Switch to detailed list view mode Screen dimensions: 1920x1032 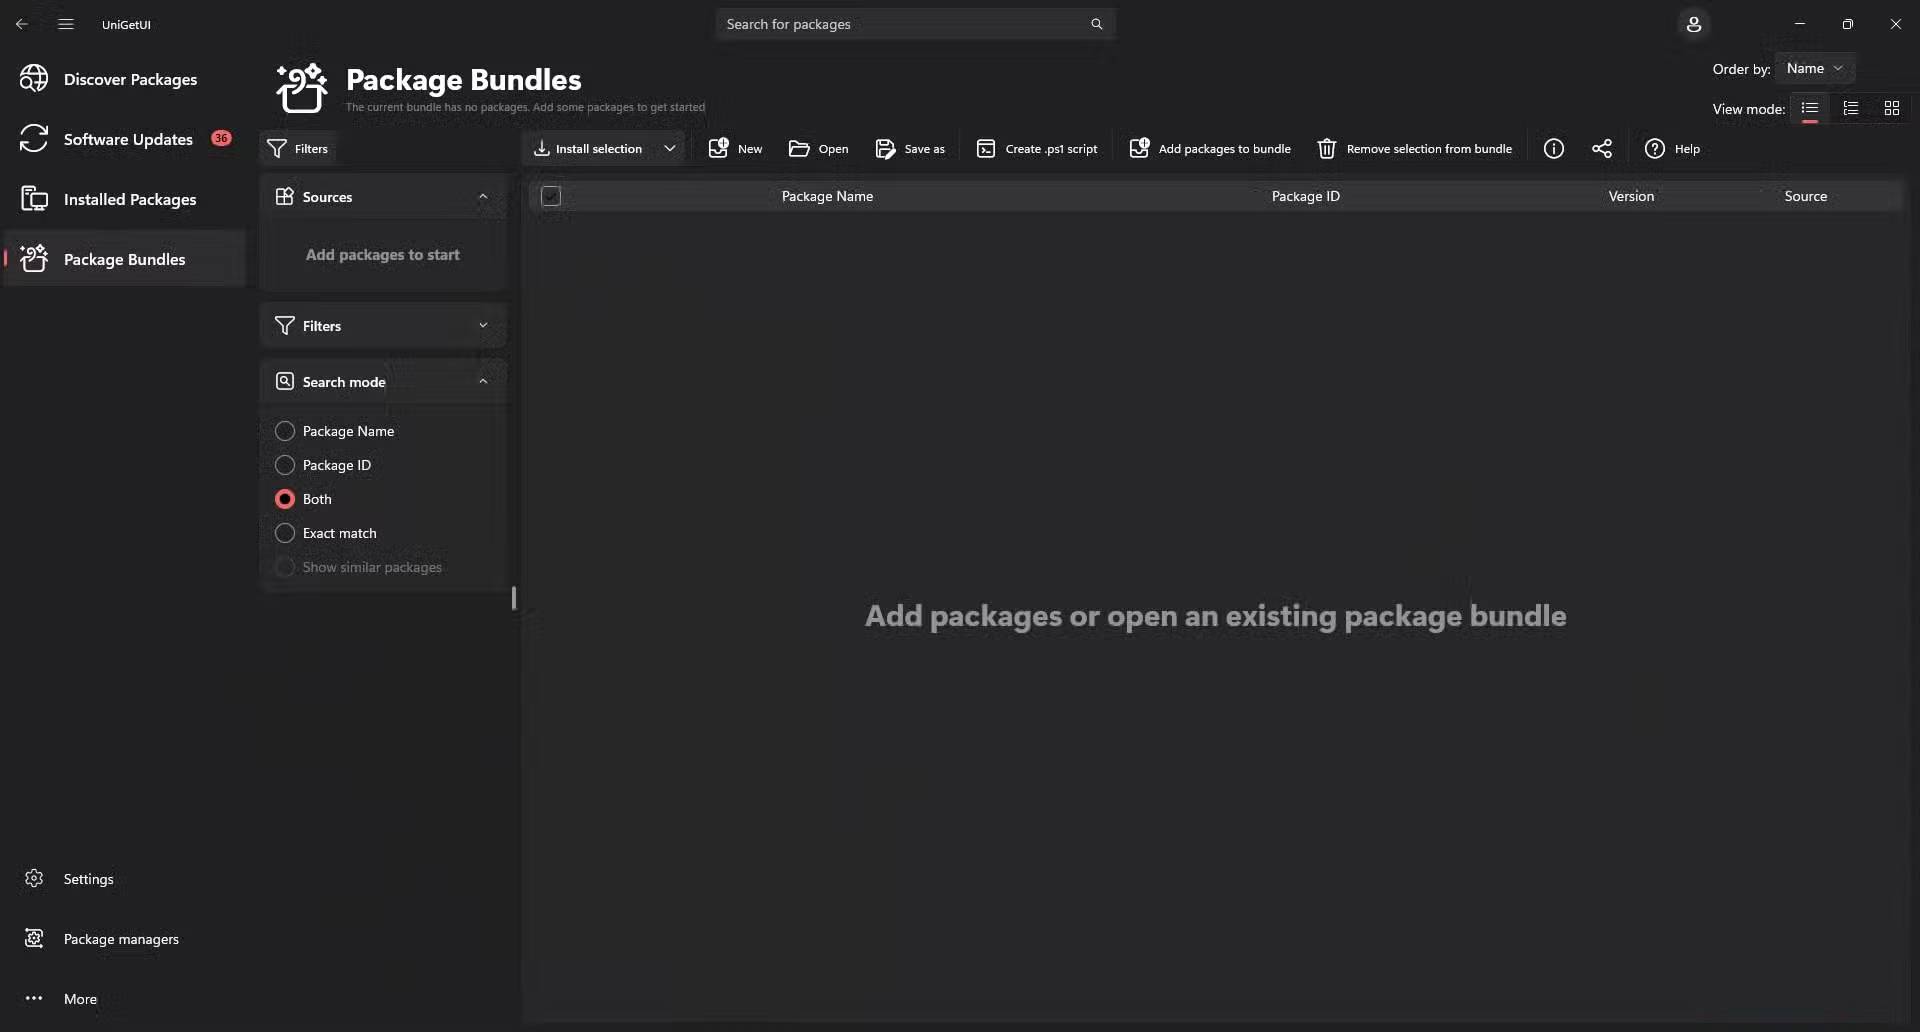point(1851,108)
